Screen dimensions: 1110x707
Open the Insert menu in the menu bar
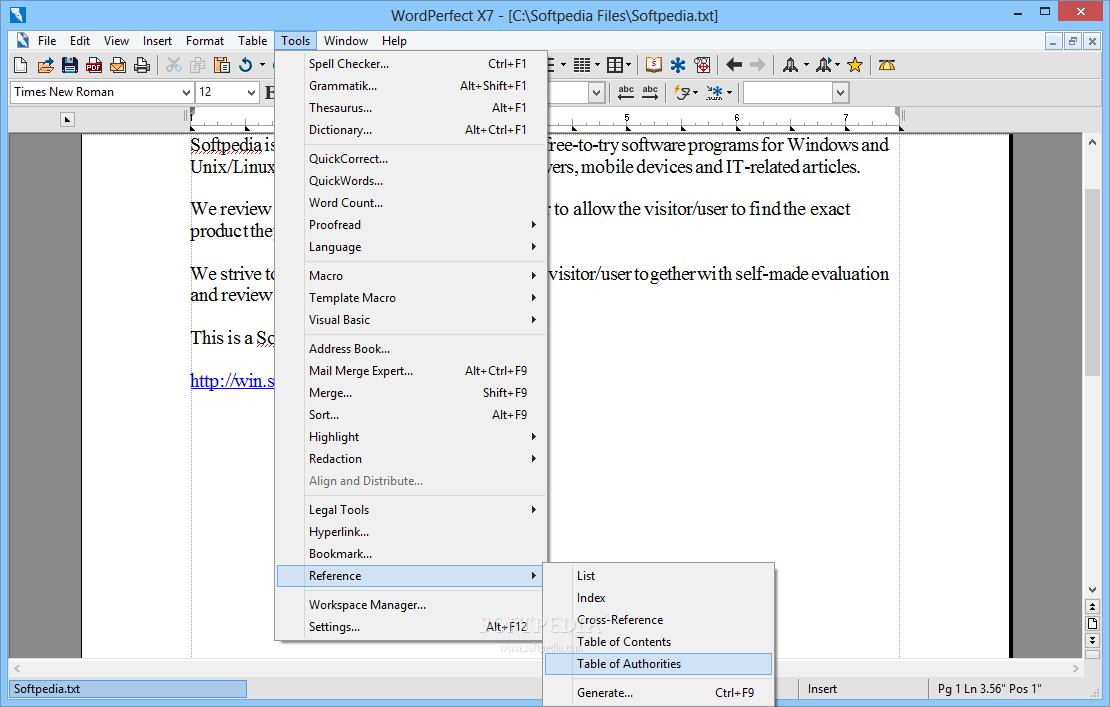[157, 41]
